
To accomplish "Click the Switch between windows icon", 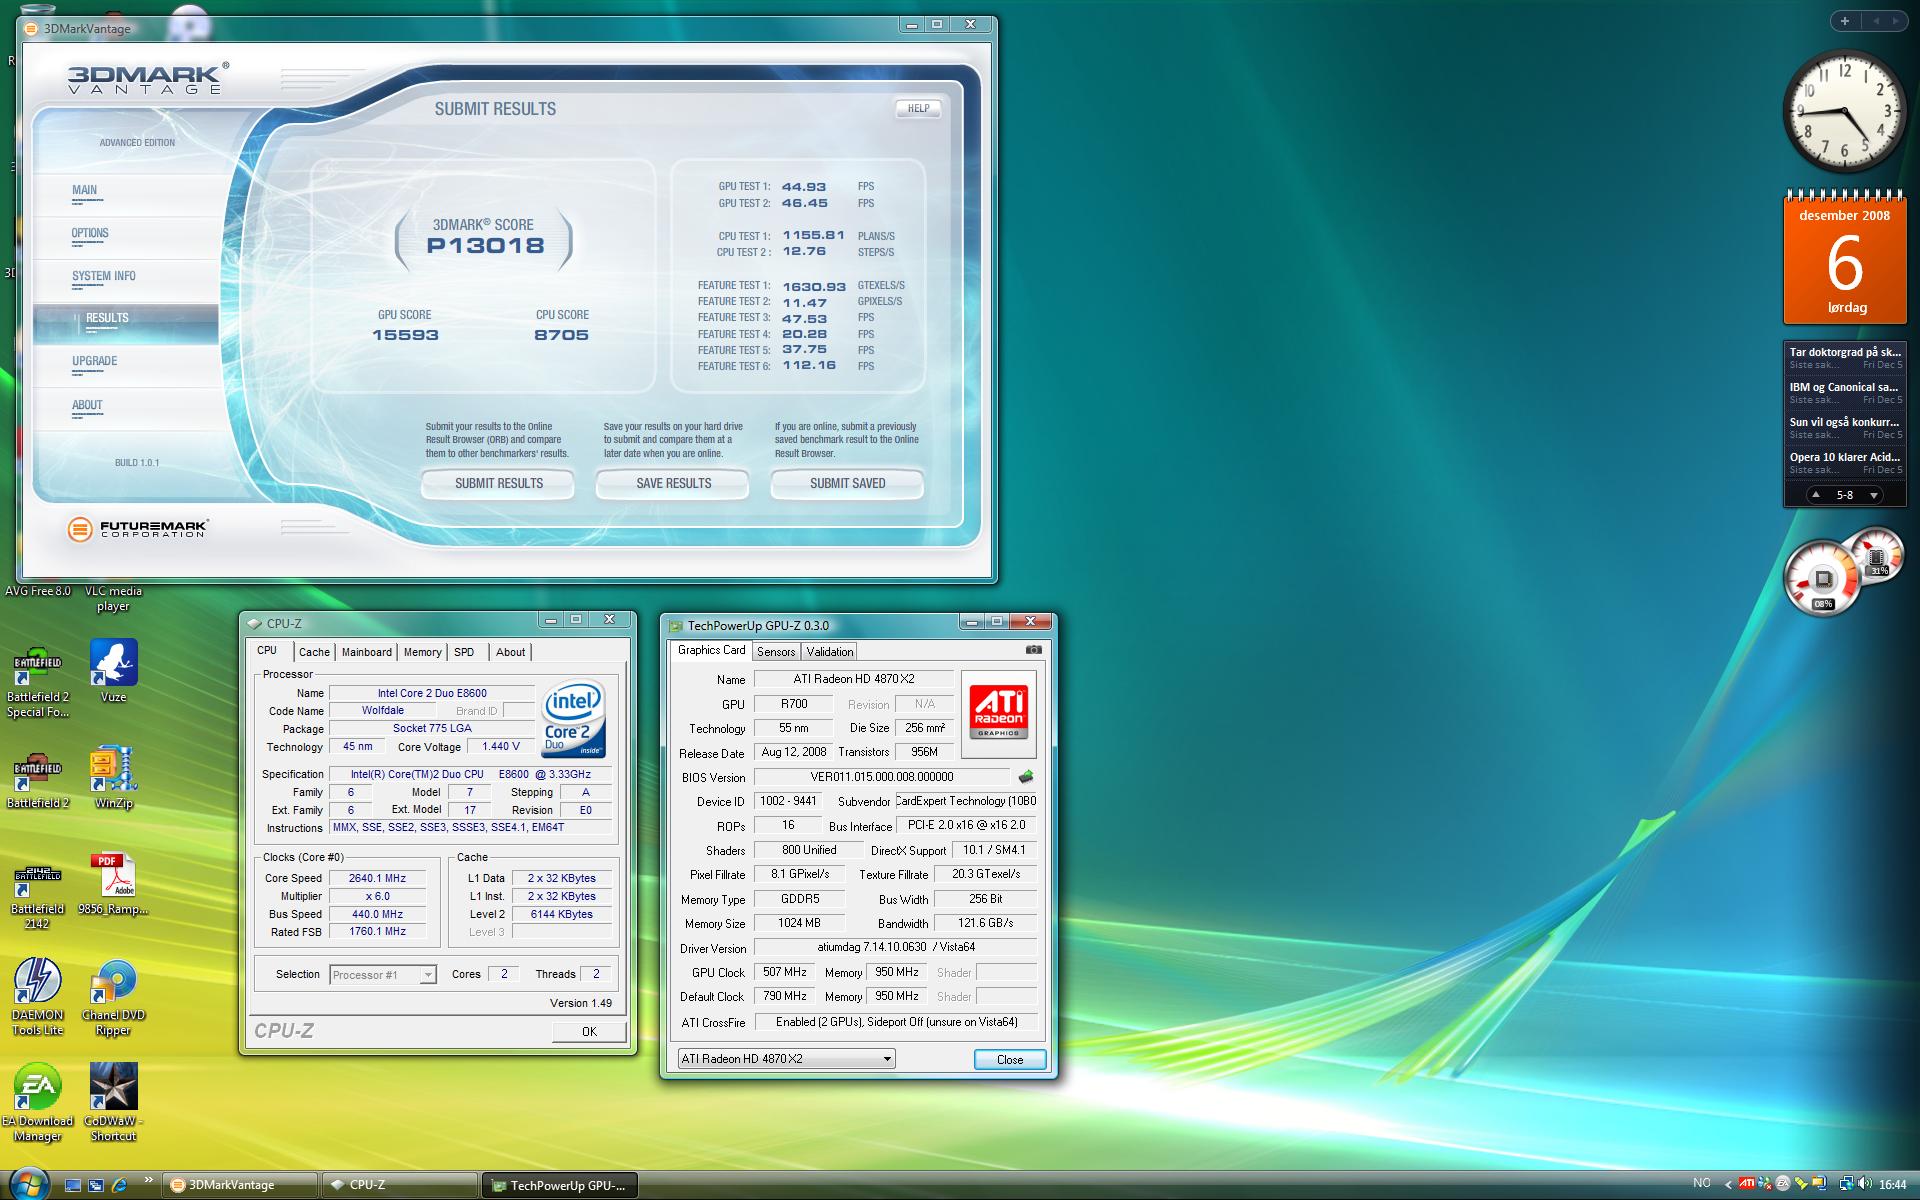I will pos(96,1185).
